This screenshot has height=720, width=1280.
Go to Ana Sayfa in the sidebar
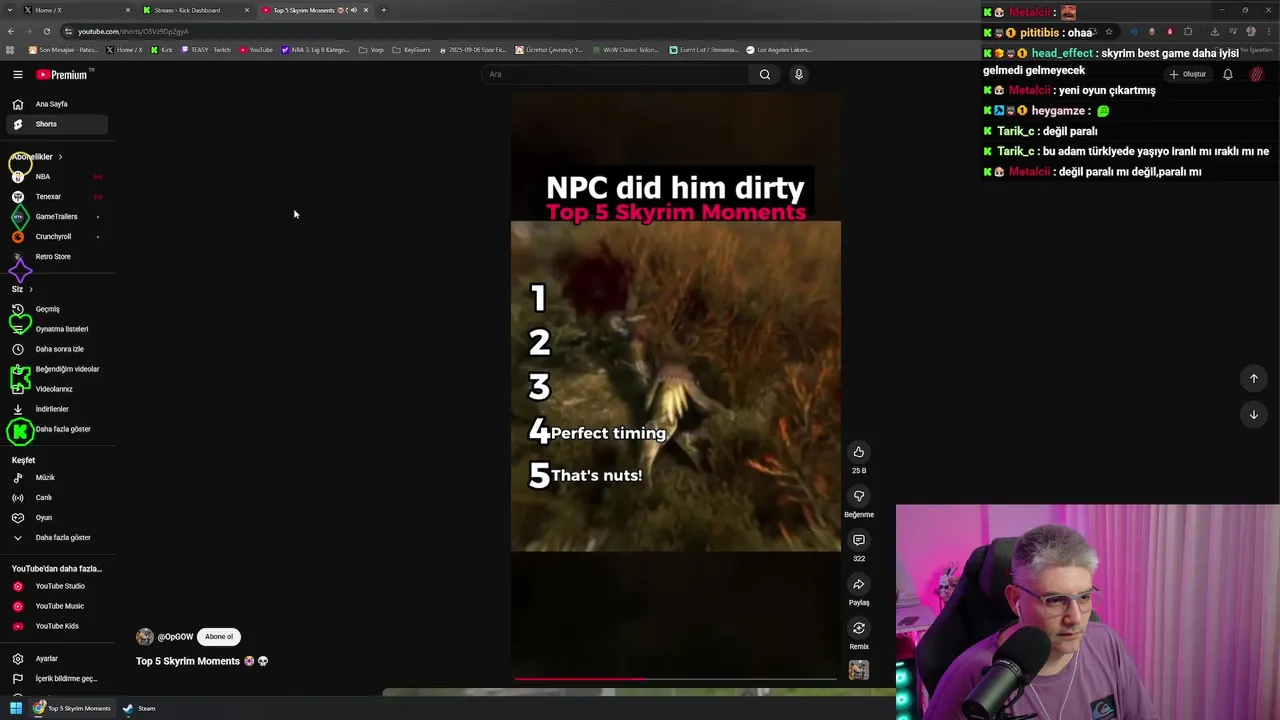[x=56, y=104]
